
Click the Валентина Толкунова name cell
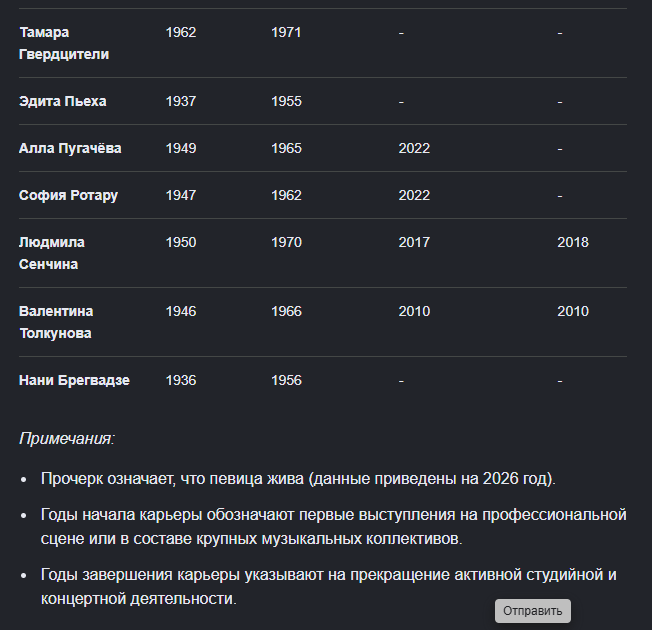tap(56, 322)
